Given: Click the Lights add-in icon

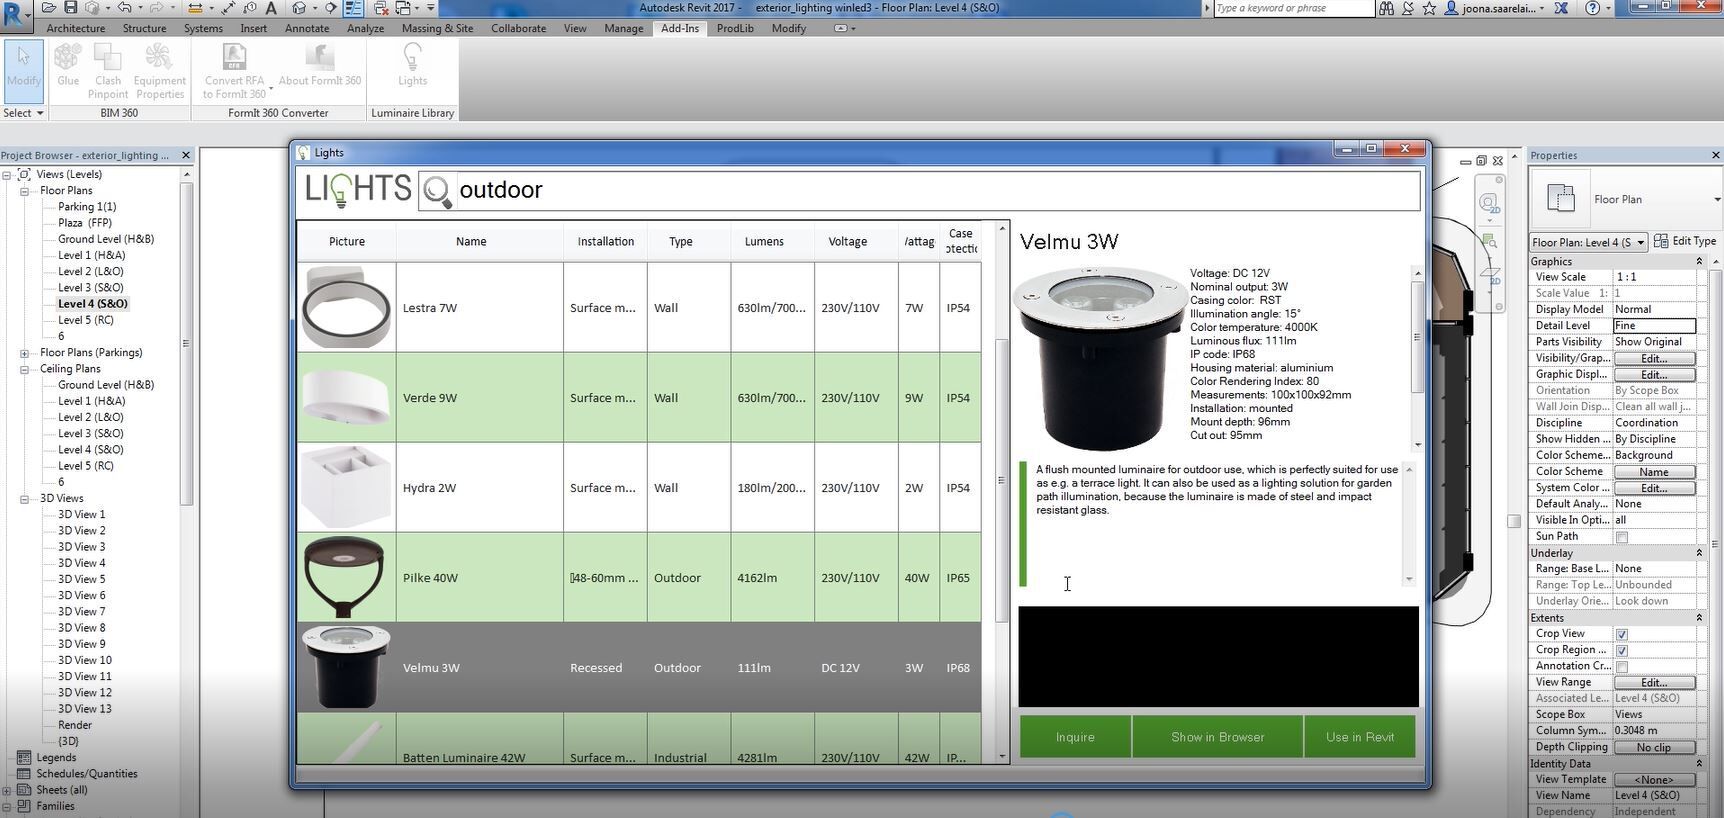Looking at the screenshot, I should coord(412,66).
